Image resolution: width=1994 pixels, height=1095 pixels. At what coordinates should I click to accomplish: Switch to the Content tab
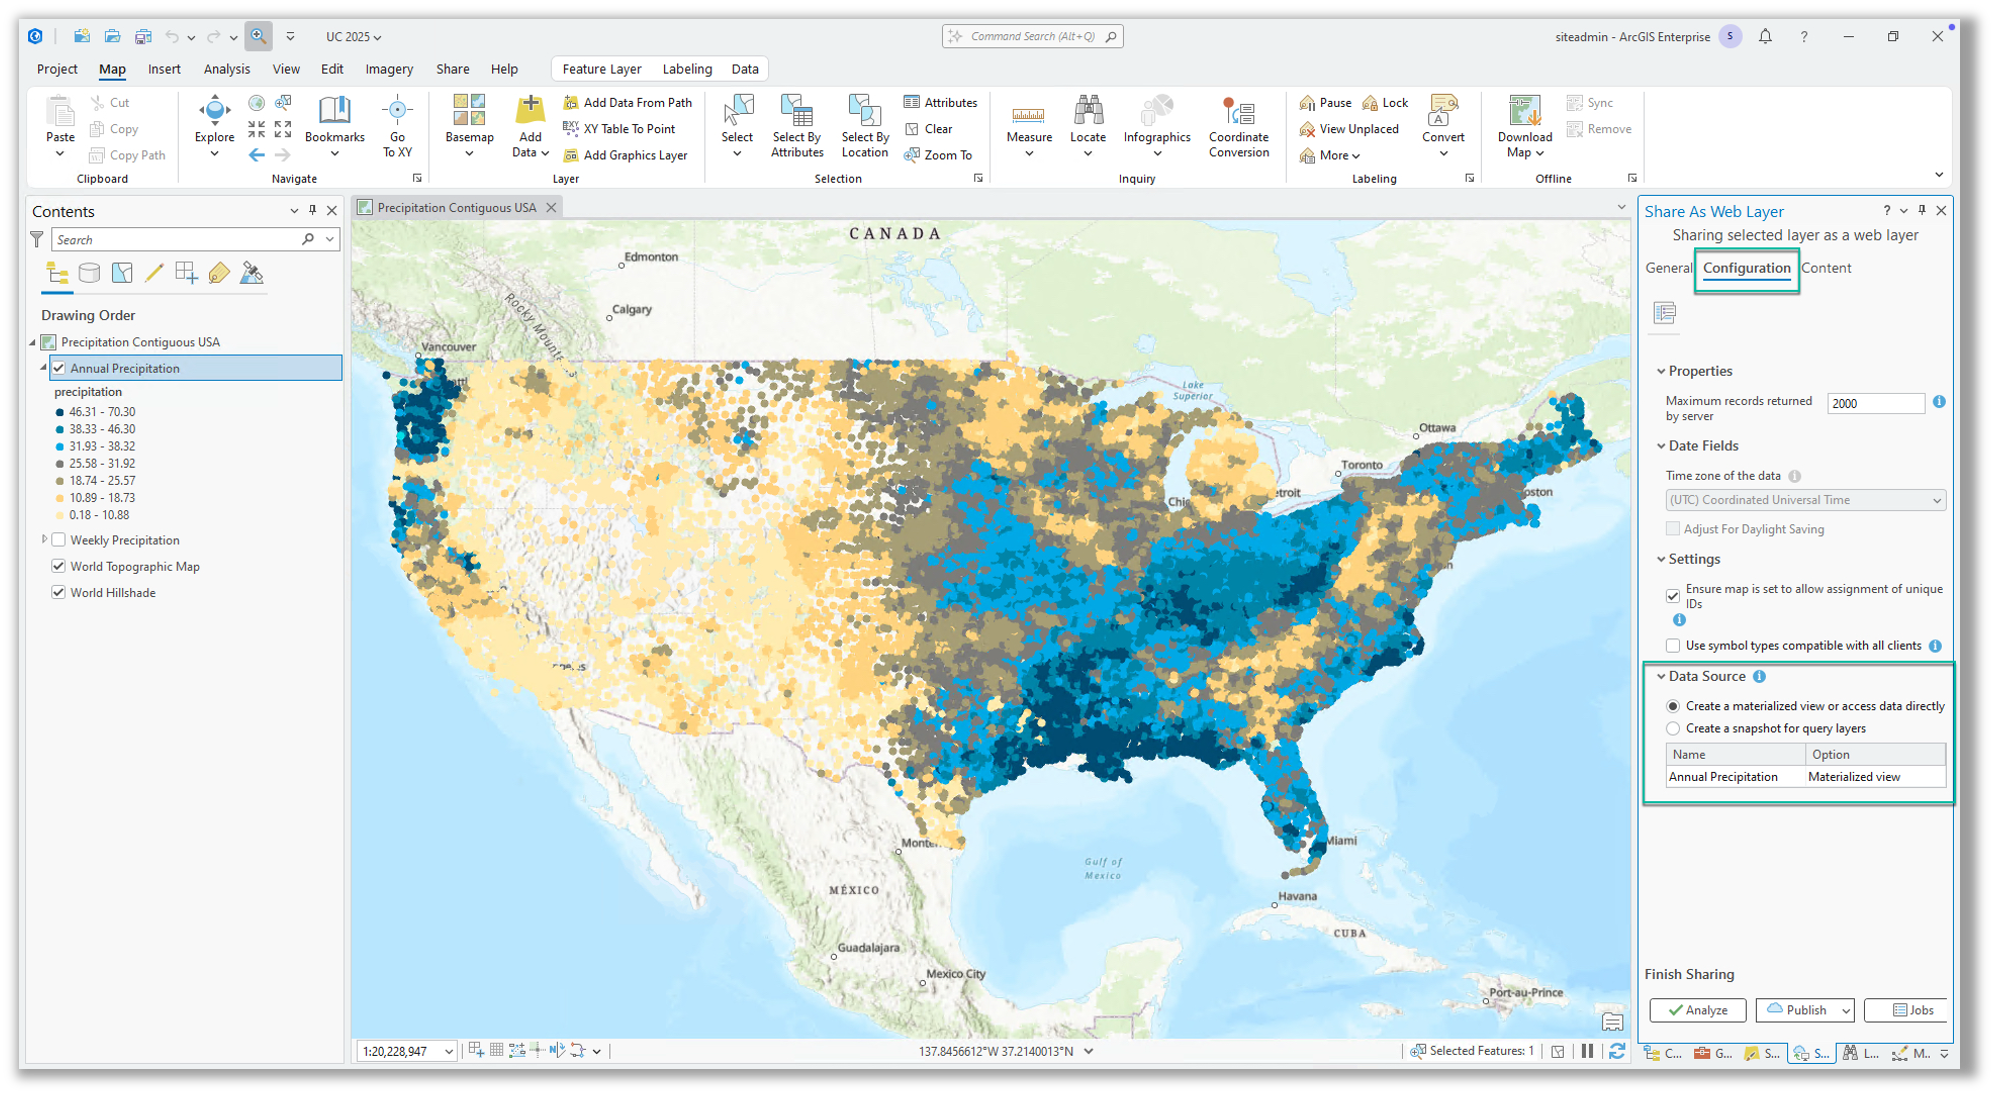click(x=1826, y=267)
